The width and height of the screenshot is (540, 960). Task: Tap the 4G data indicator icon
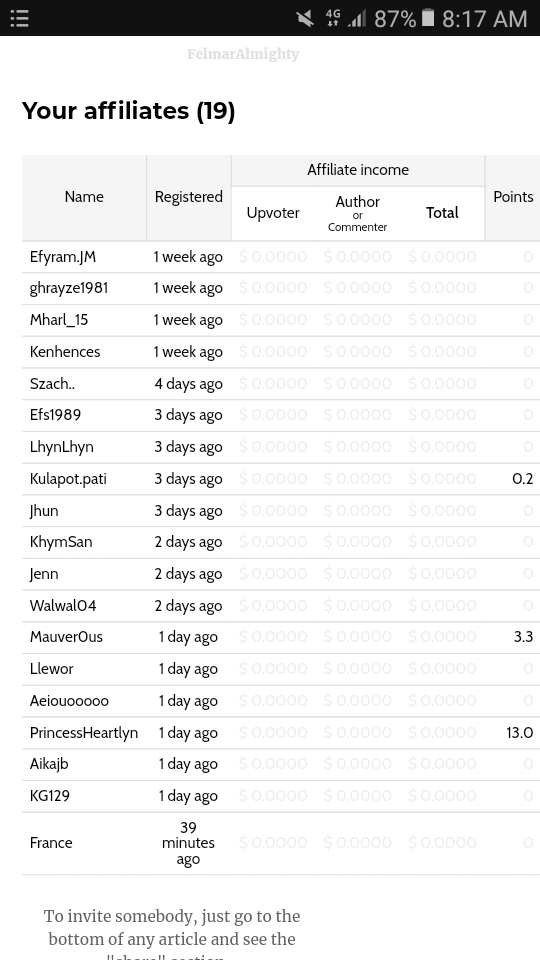tap(333, 18)
